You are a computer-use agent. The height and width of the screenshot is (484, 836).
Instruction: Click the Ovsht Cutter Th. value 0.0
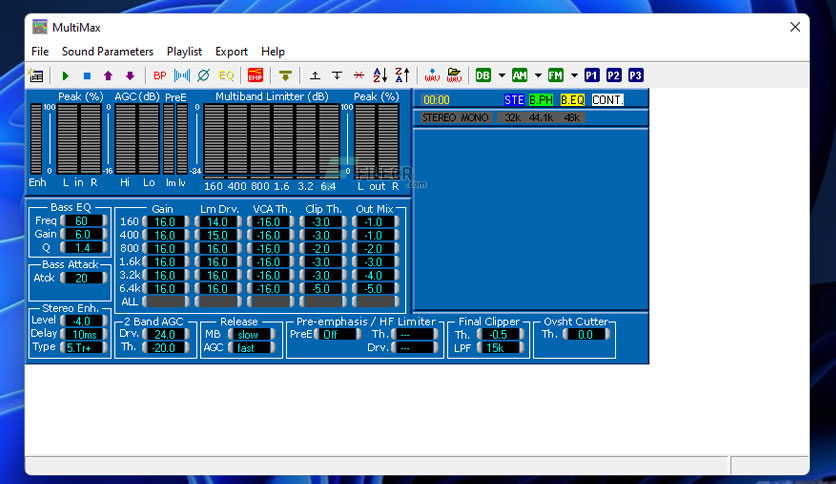click(586, 334)
